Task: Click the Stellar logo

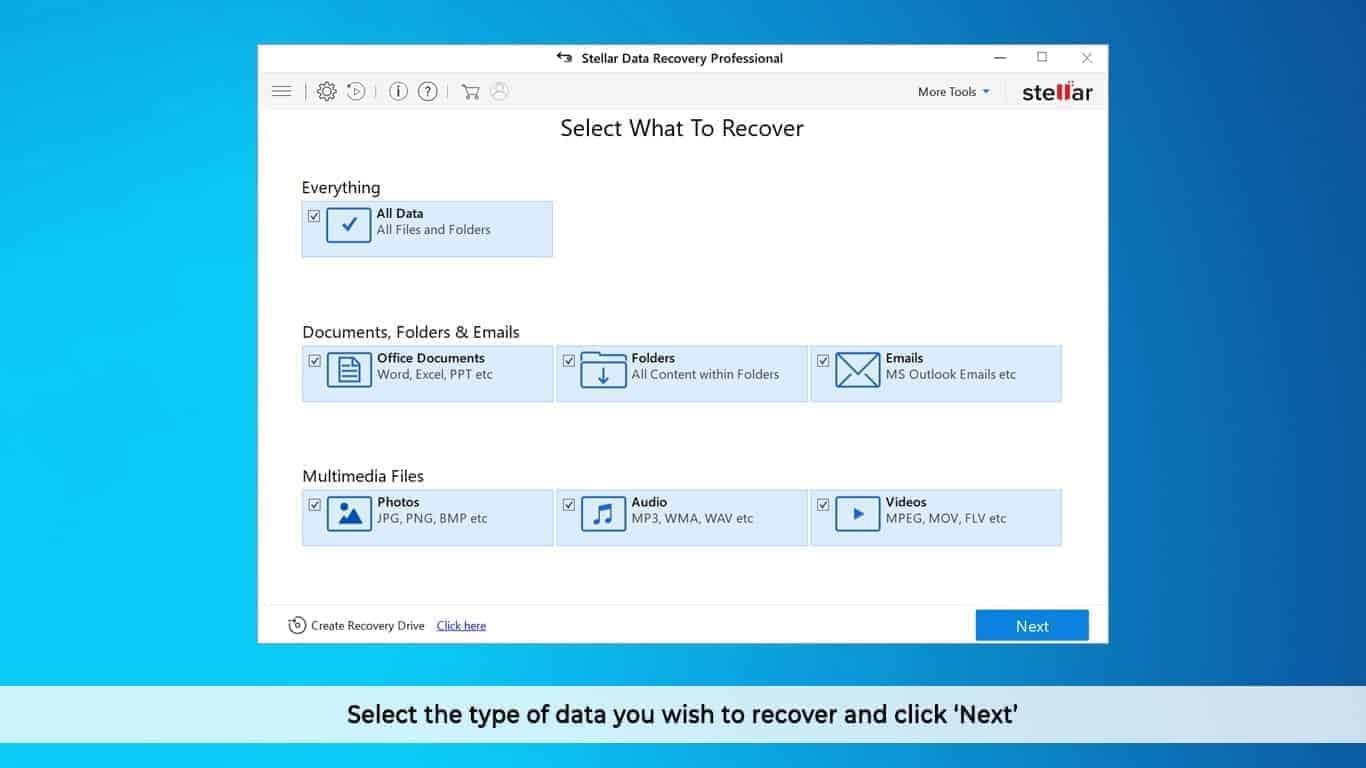Action: pos(1057,92)
